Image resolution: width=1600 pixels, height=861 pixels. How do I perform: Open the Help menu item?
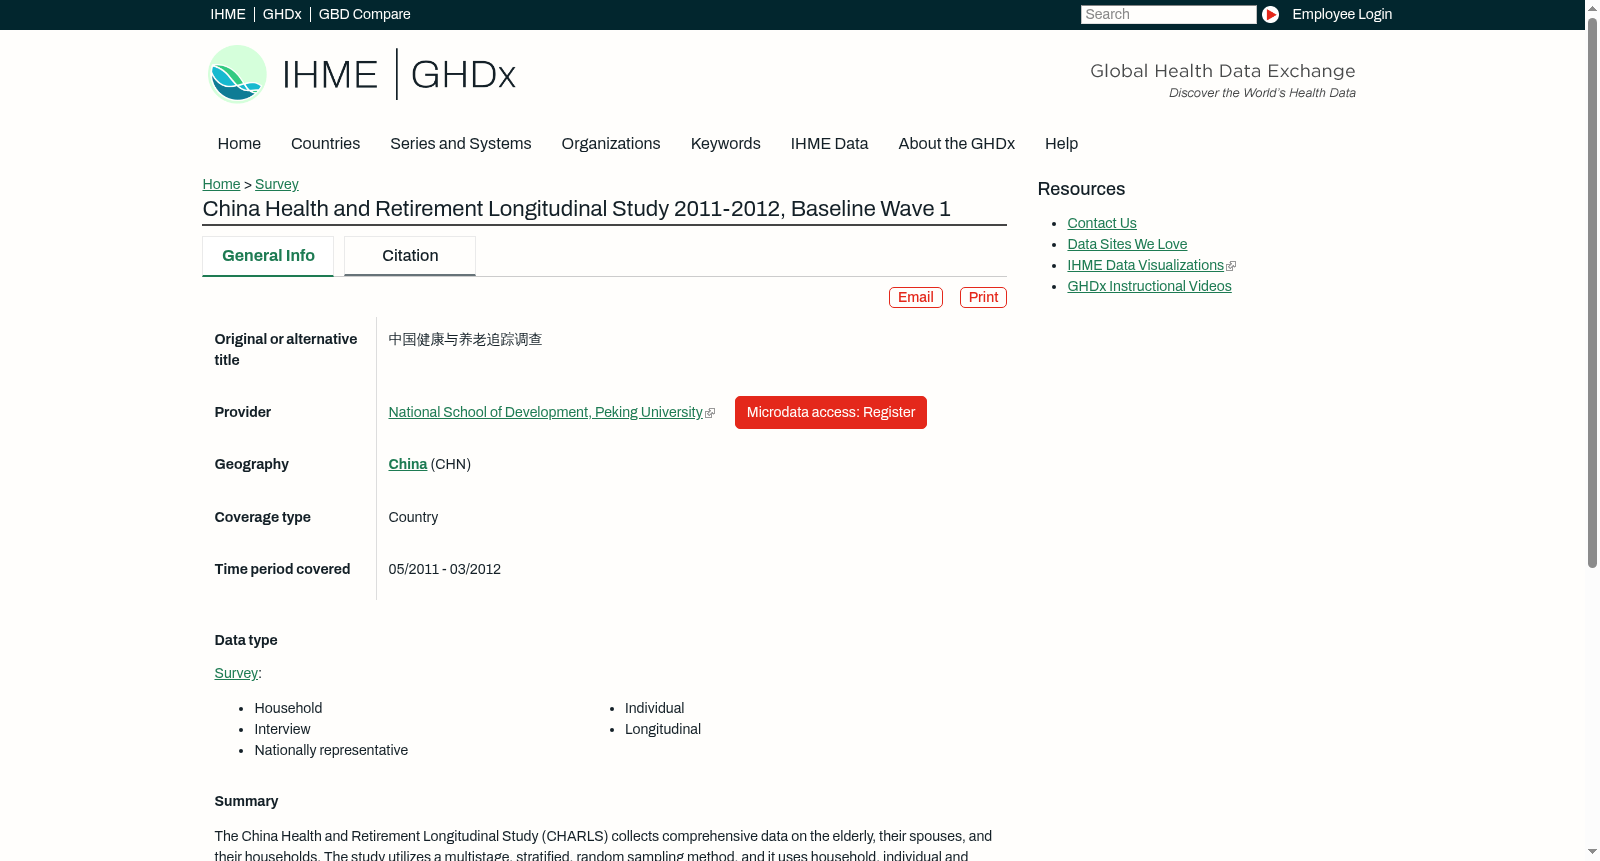pos(1062,144)
